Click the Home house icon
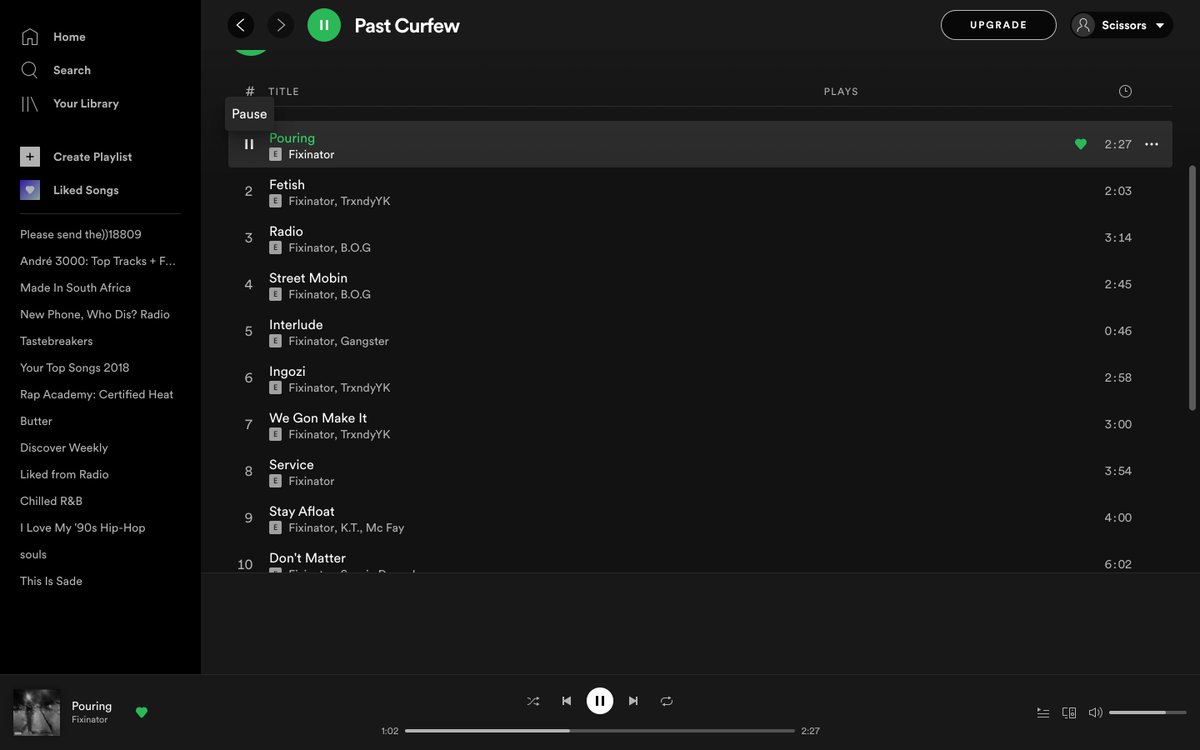 pyautogui.click(x=30, y=37)
